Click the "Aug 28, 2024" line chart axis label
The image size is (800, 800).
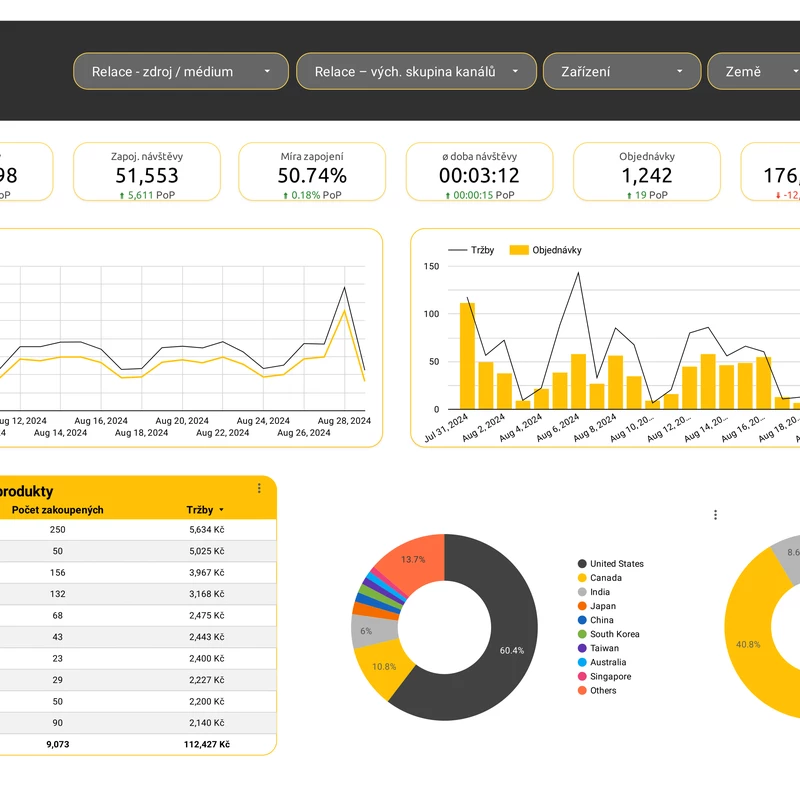click(344, 421)
